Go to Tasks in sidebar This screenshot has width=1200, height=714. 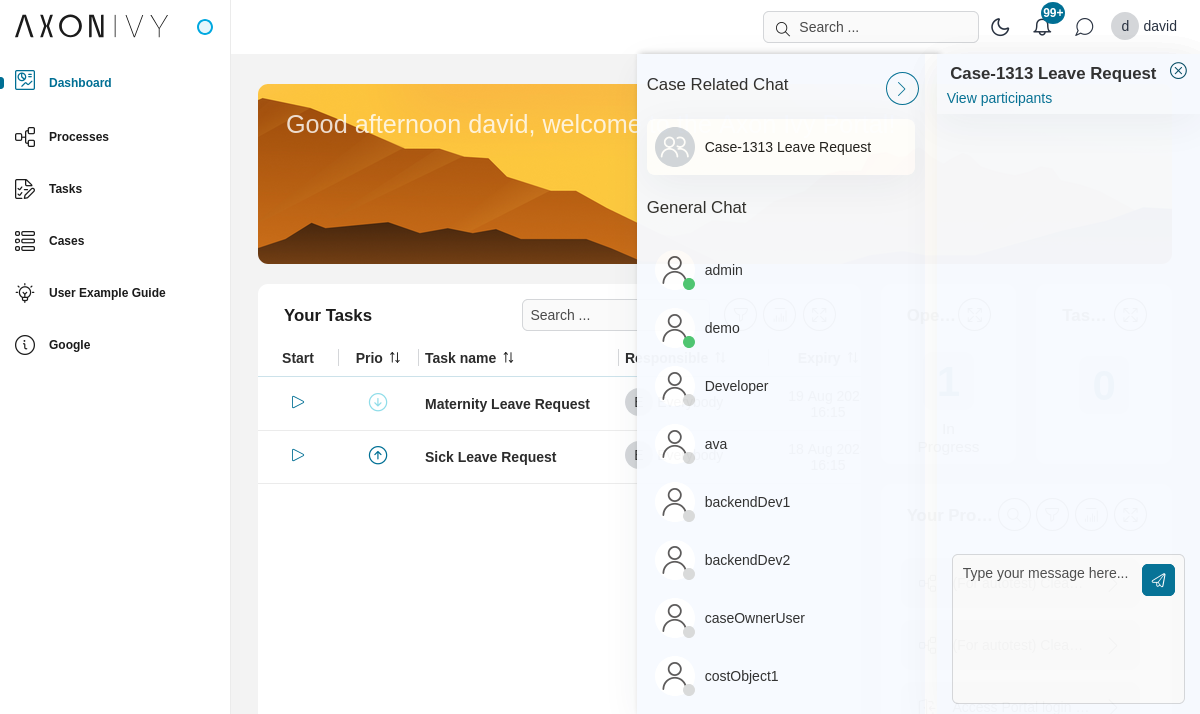click(65, 189)
